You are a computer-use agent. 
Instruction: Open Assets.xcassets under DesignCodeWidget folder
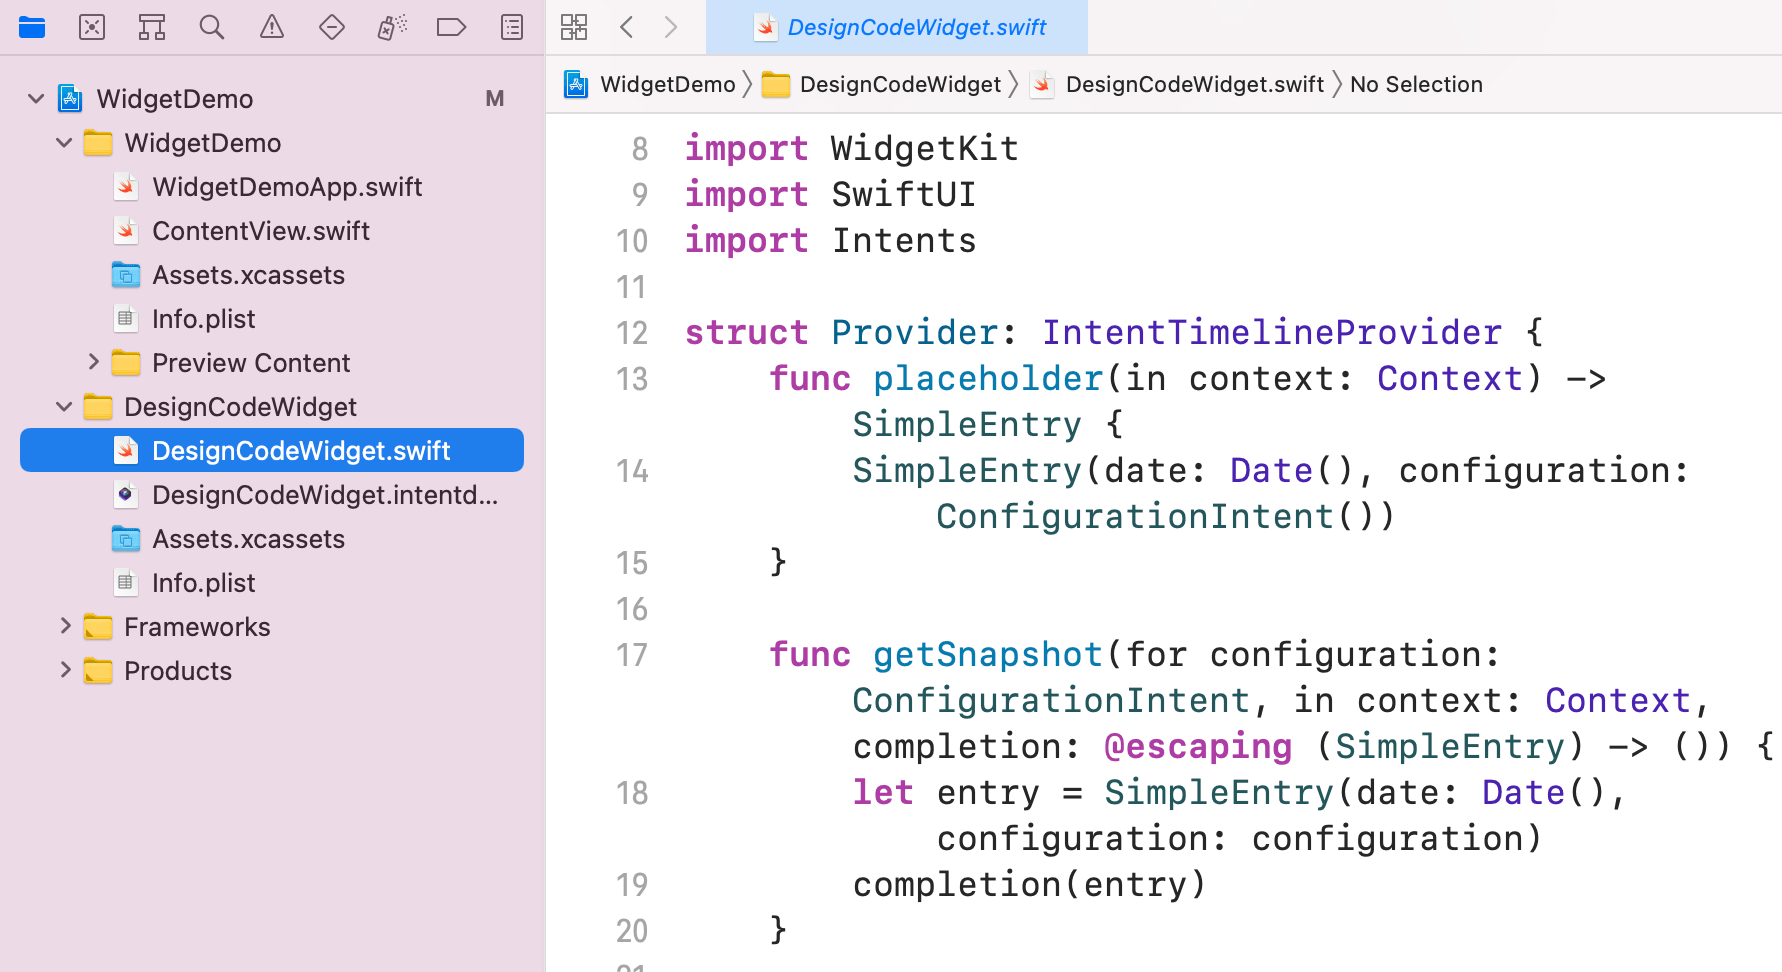coord(272,539)
